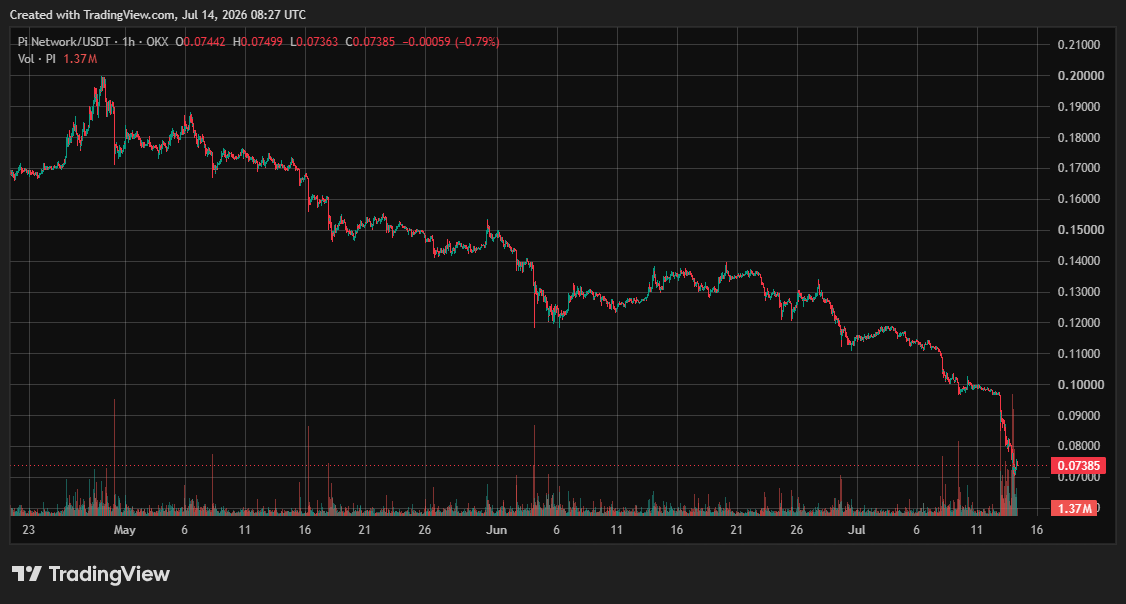Click the 21 date label before 26 and Jun
This screenshot has width=1126, height=604.
[365, 530]
